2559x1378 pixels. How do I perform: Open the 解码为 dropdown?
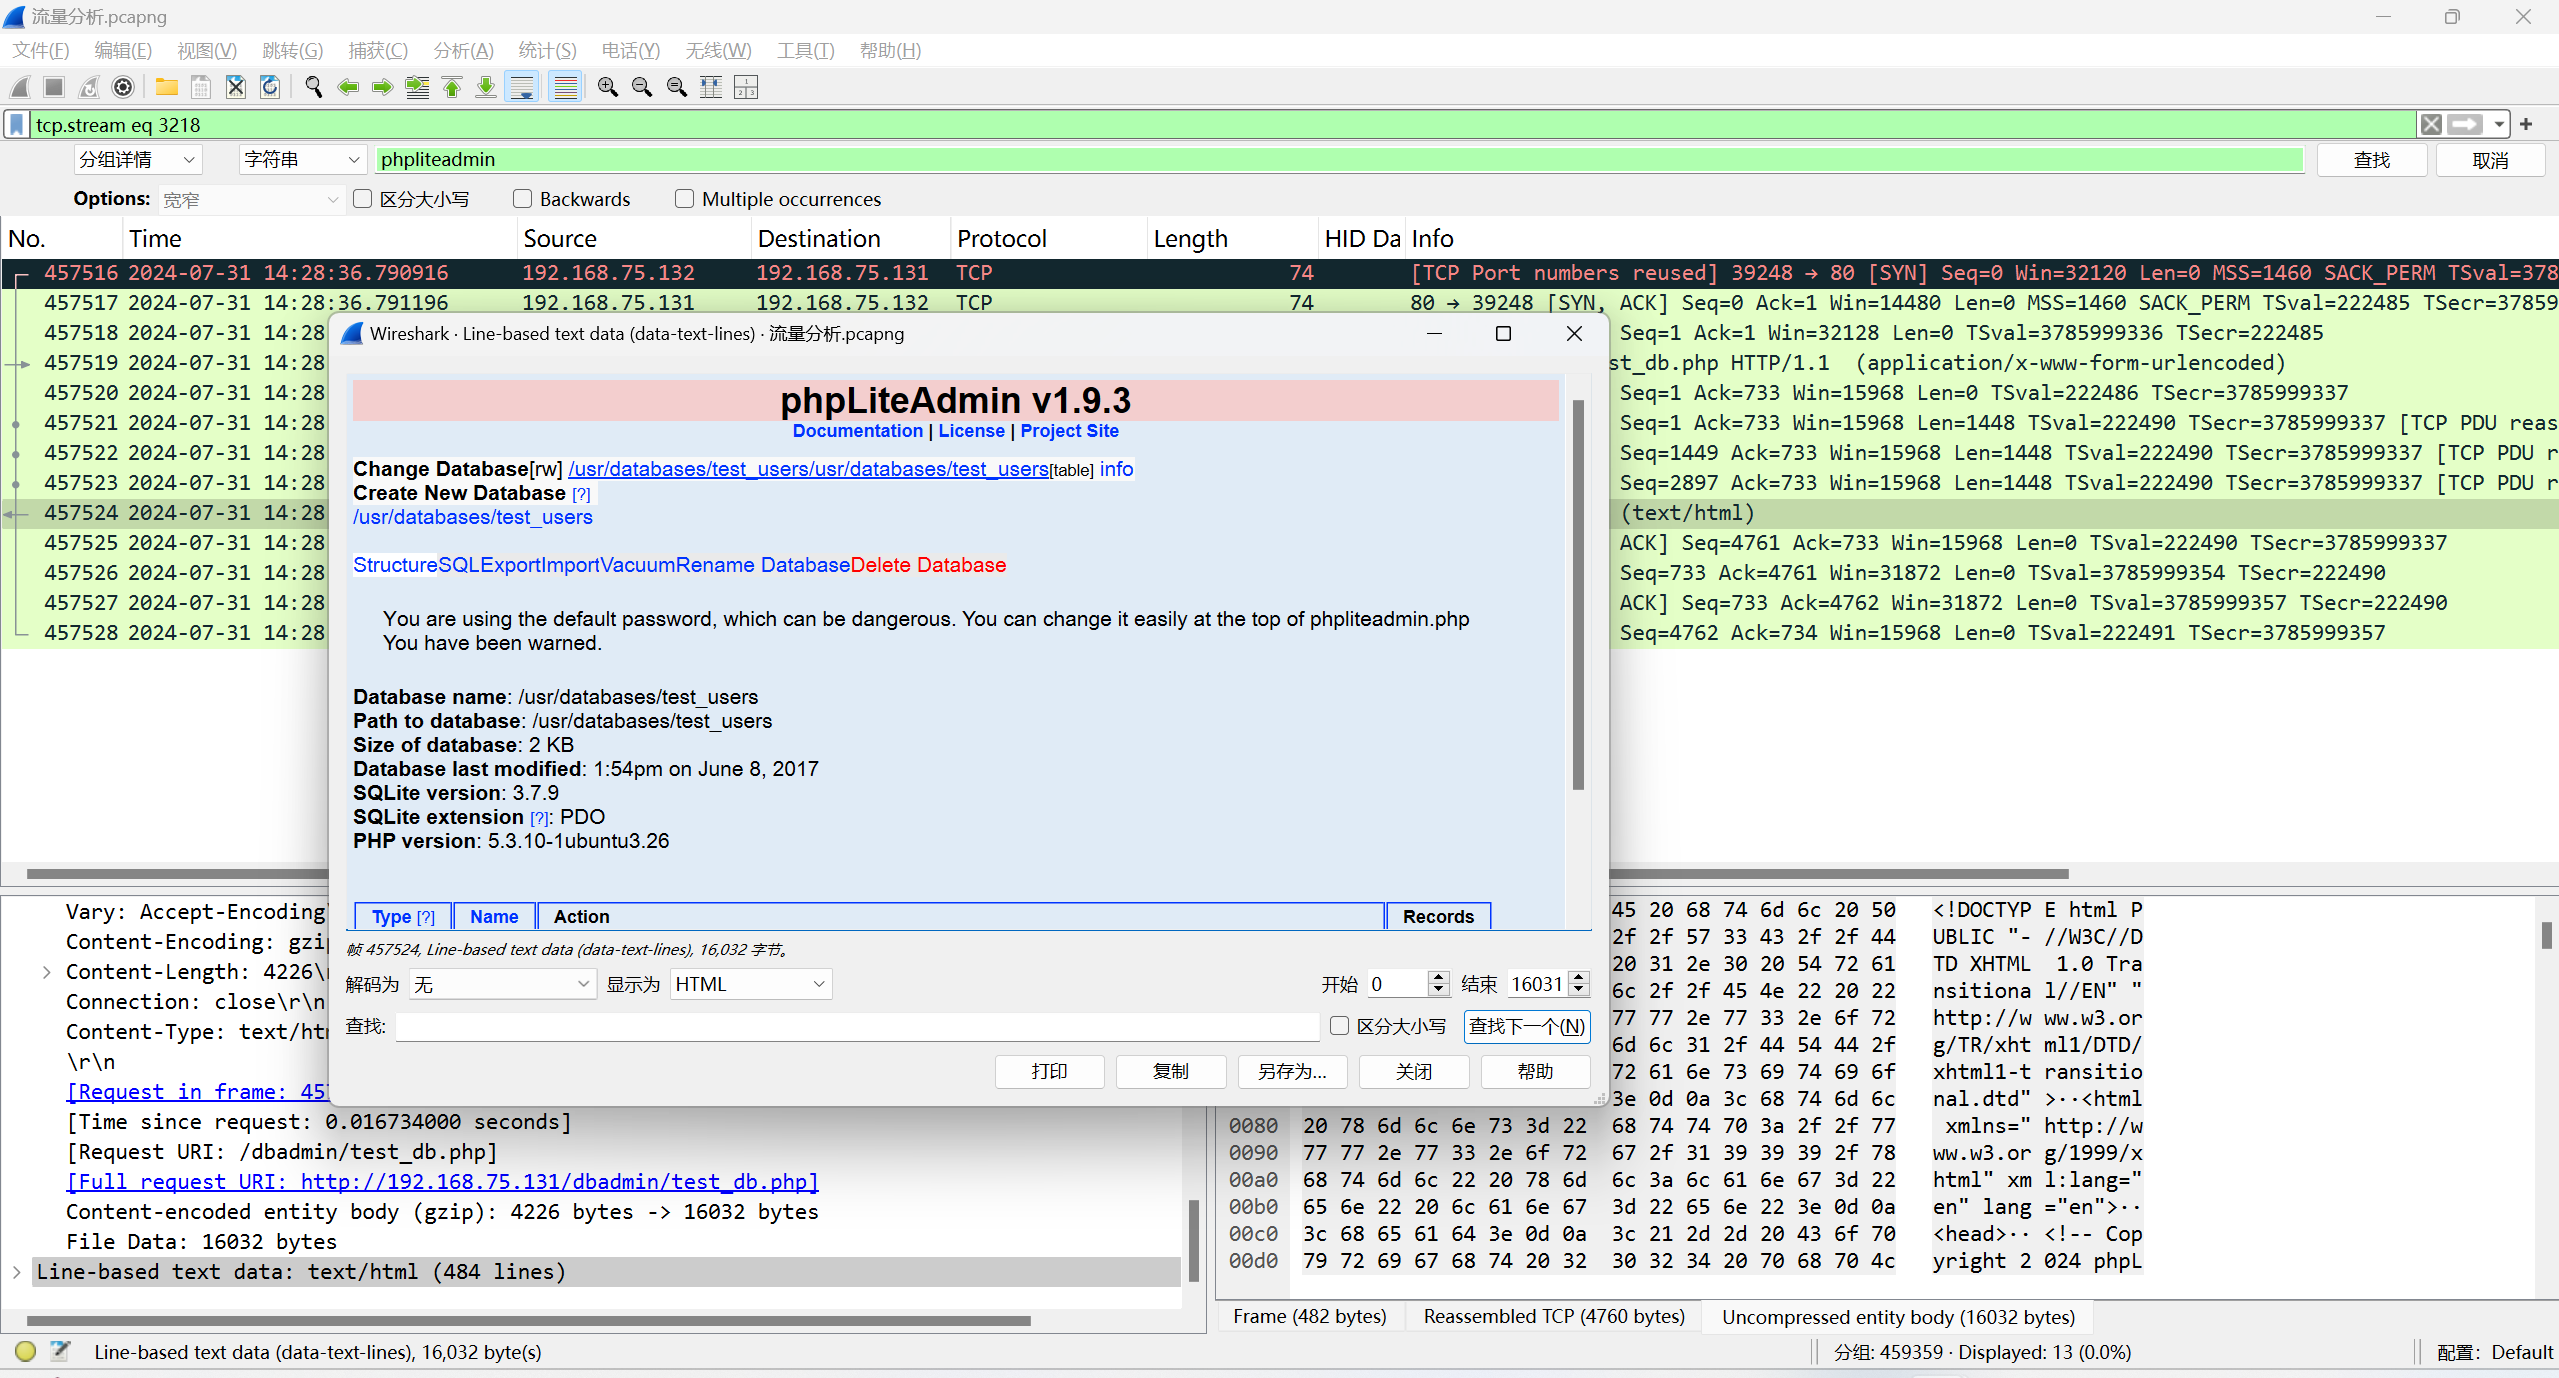pos(503,984)
